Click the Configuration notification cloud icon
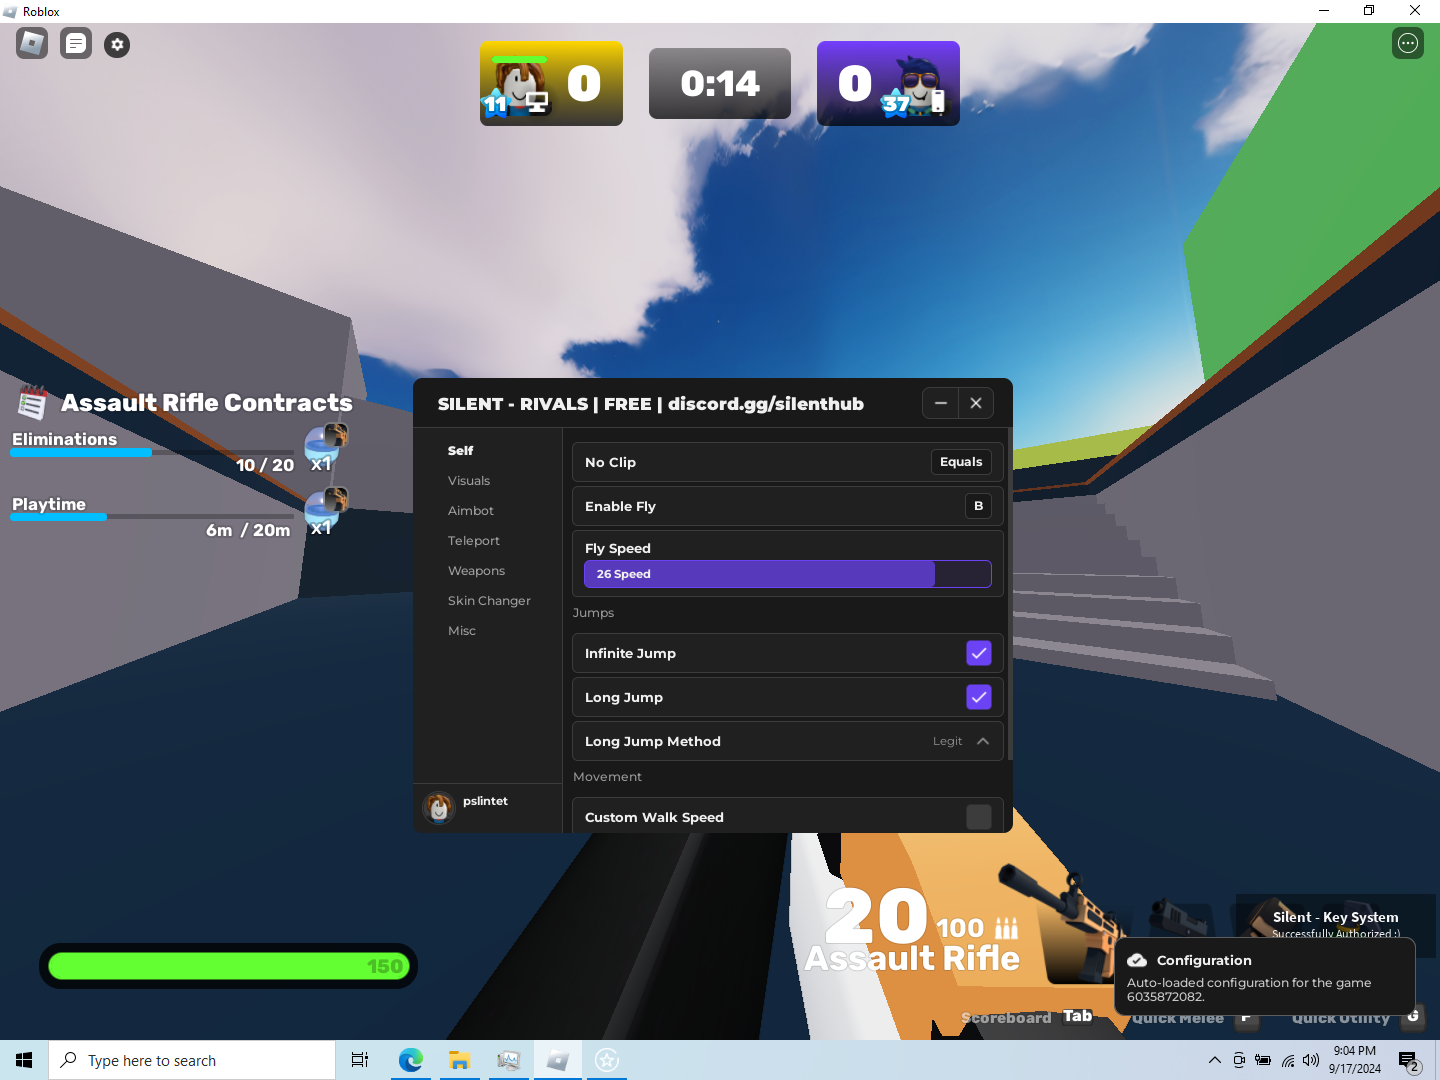 (x=1137, y=960)
